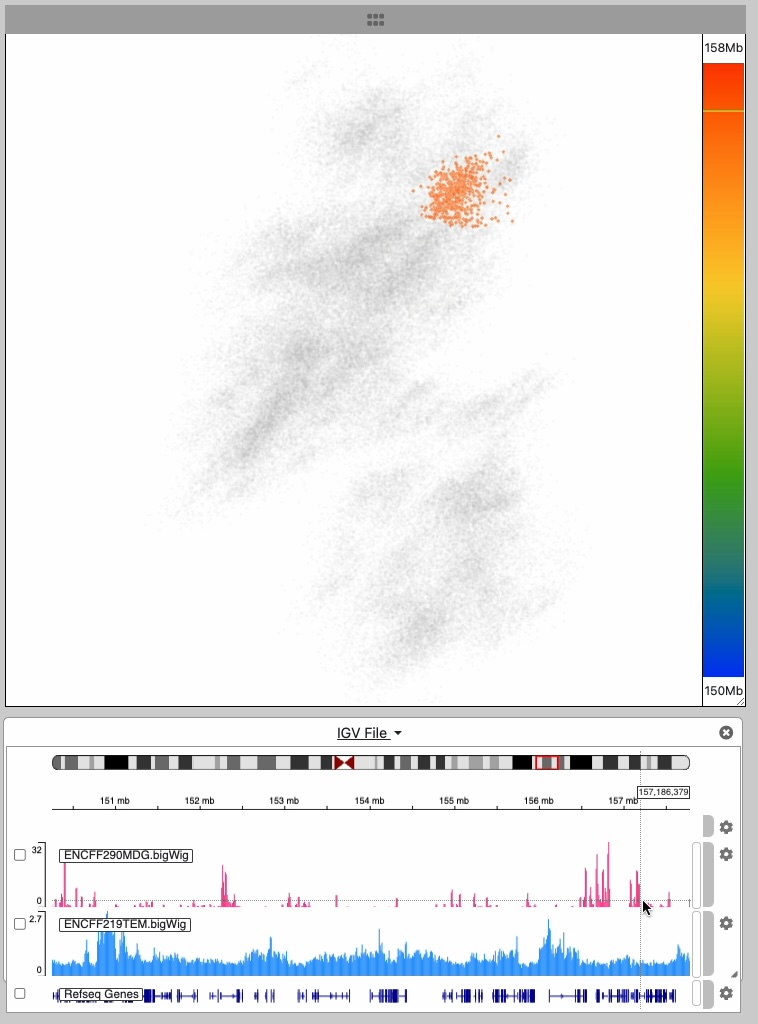
Task: Click the ruler track gear icon
Action: tap(726, 828)
